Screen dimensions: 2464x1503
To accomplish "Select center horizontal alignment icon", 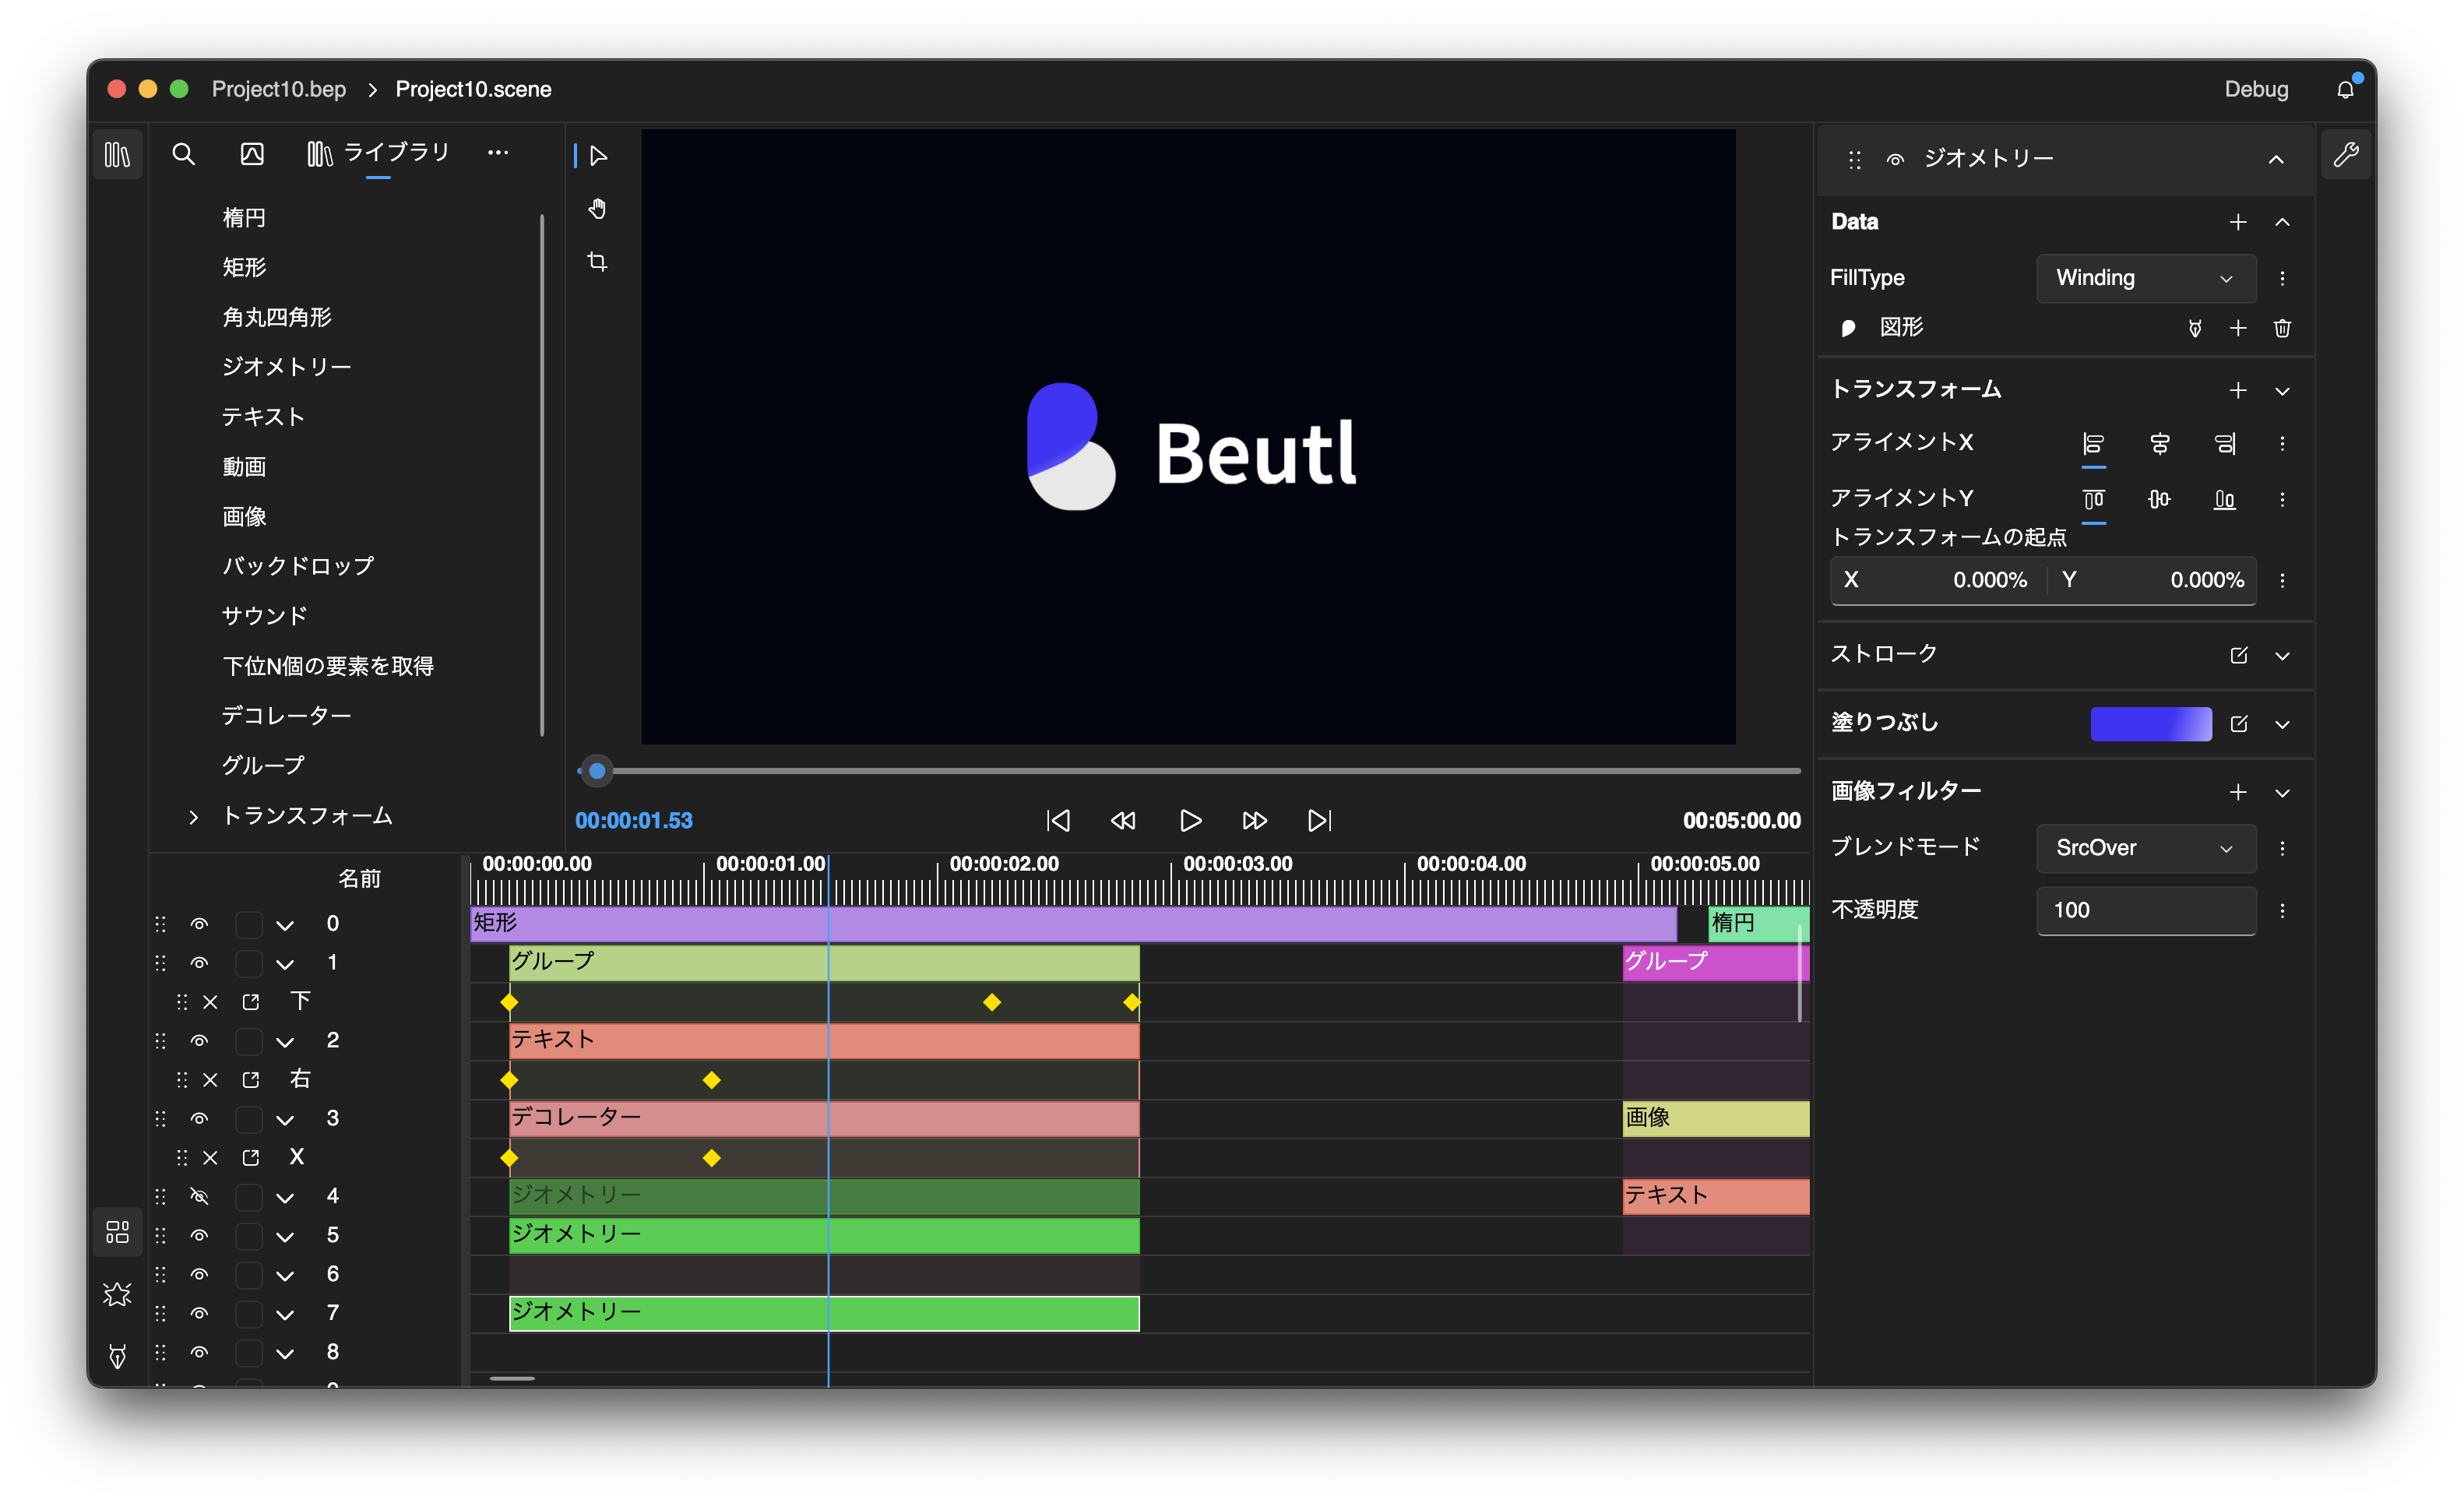I will point(2159,443).
